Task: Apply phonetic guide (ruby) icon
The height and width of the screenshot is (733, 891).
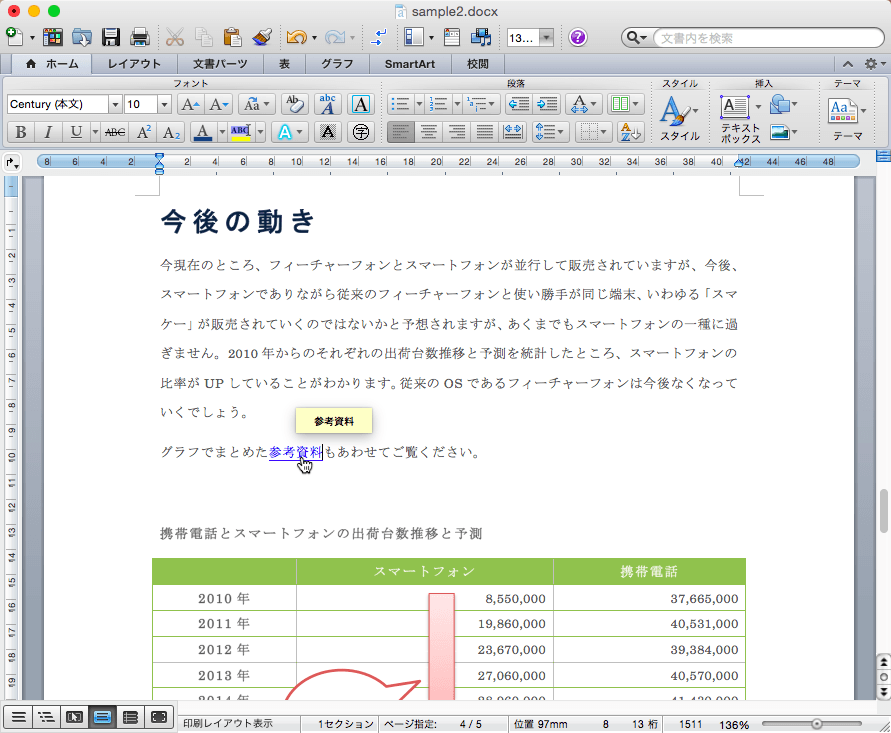Action: [x=327, y=104]
